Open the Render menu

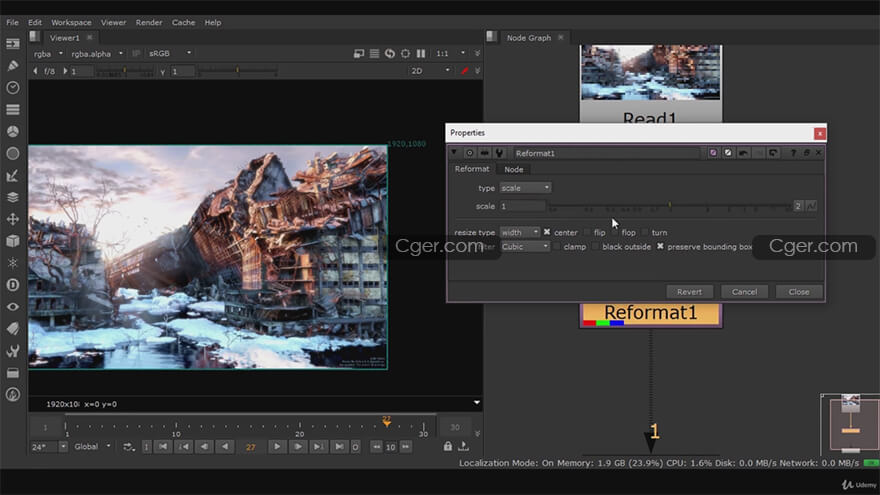point(149,22)
